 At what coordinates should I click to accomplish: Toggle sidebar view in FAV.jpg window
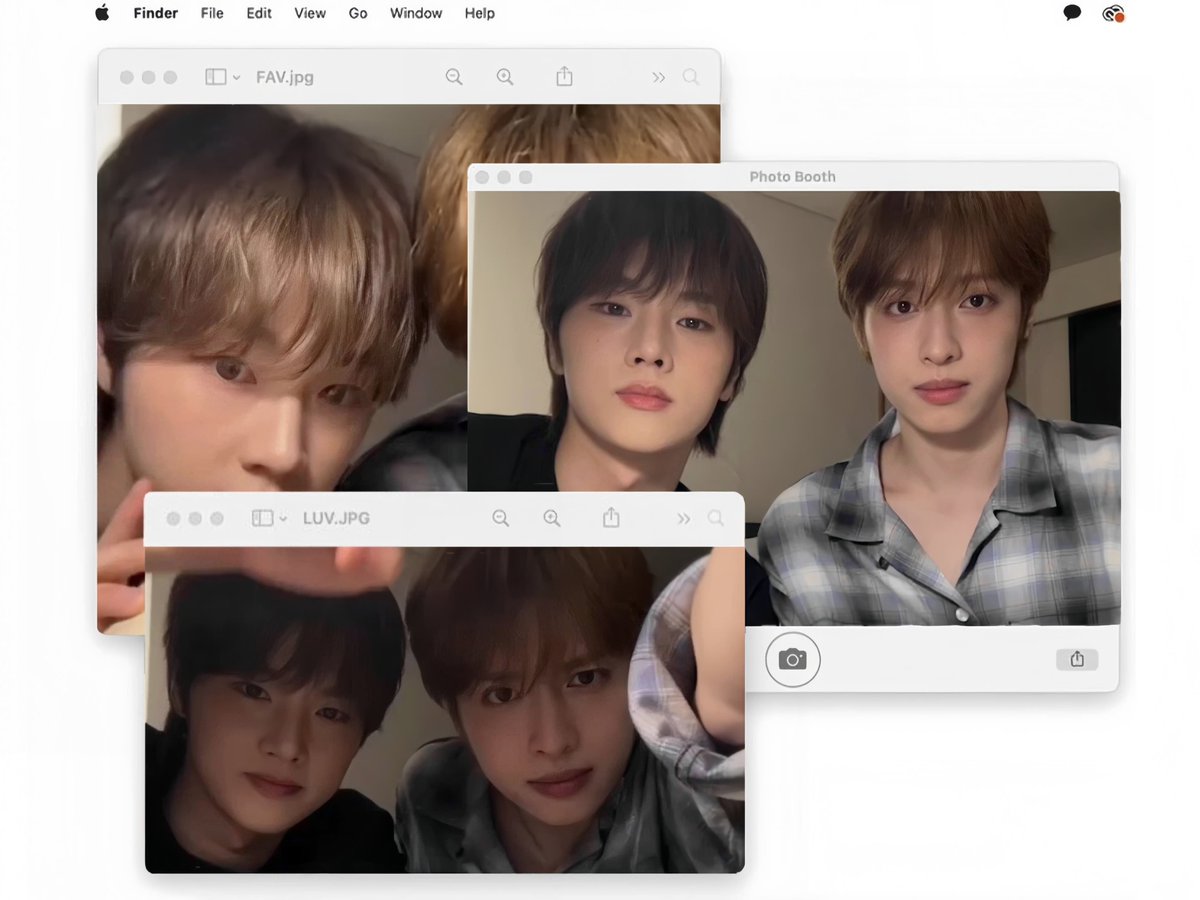(x=215, y=77)
